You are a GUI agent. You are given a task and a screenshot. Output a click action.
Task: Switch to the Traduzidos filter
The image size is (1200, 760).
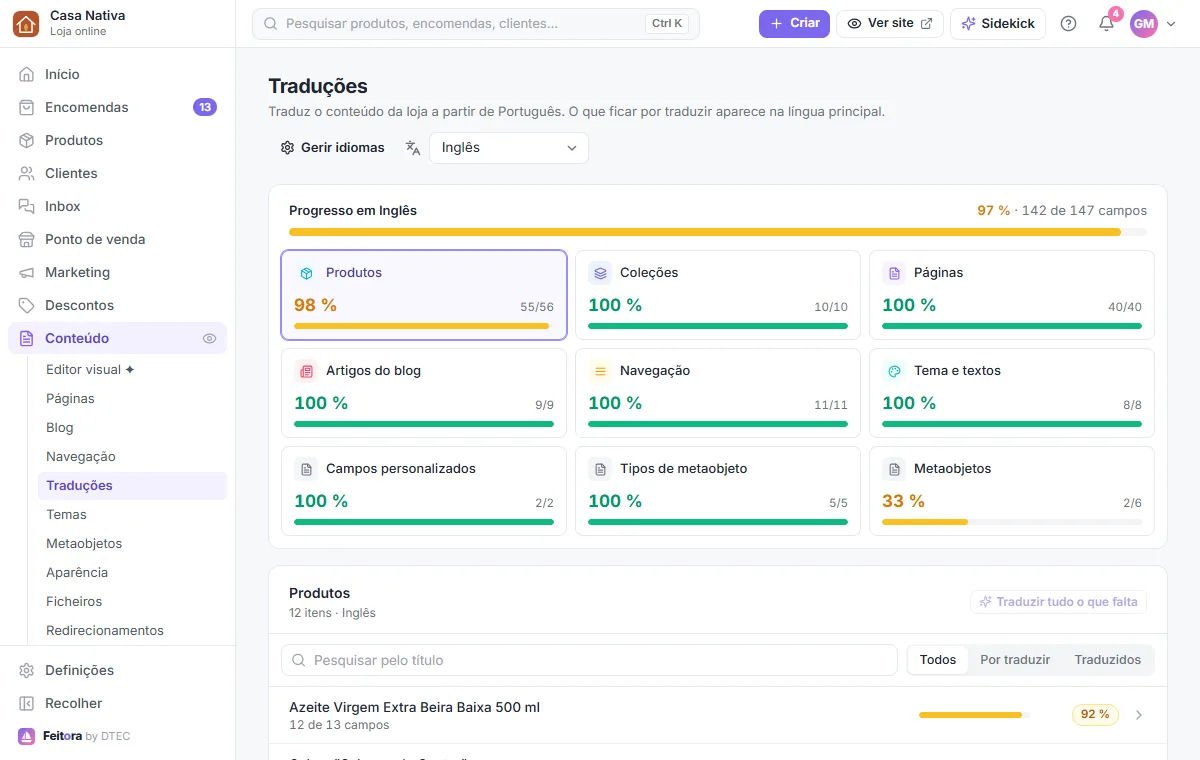1108,660
